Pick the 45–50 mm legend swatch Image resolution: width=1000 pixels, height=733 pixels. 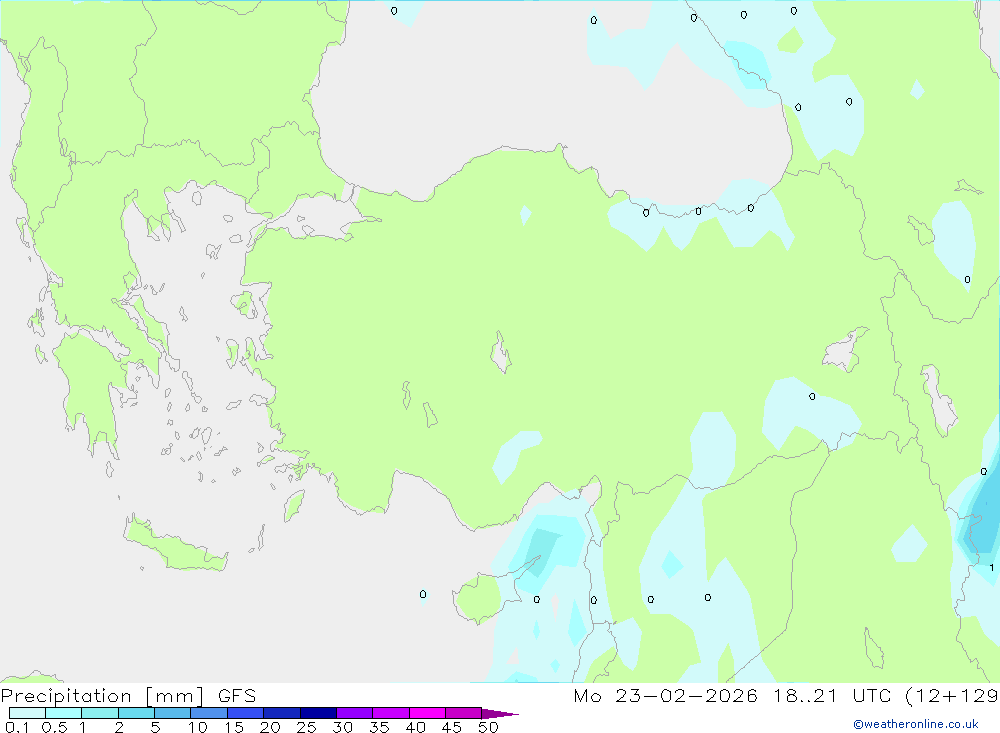point(464,713)
